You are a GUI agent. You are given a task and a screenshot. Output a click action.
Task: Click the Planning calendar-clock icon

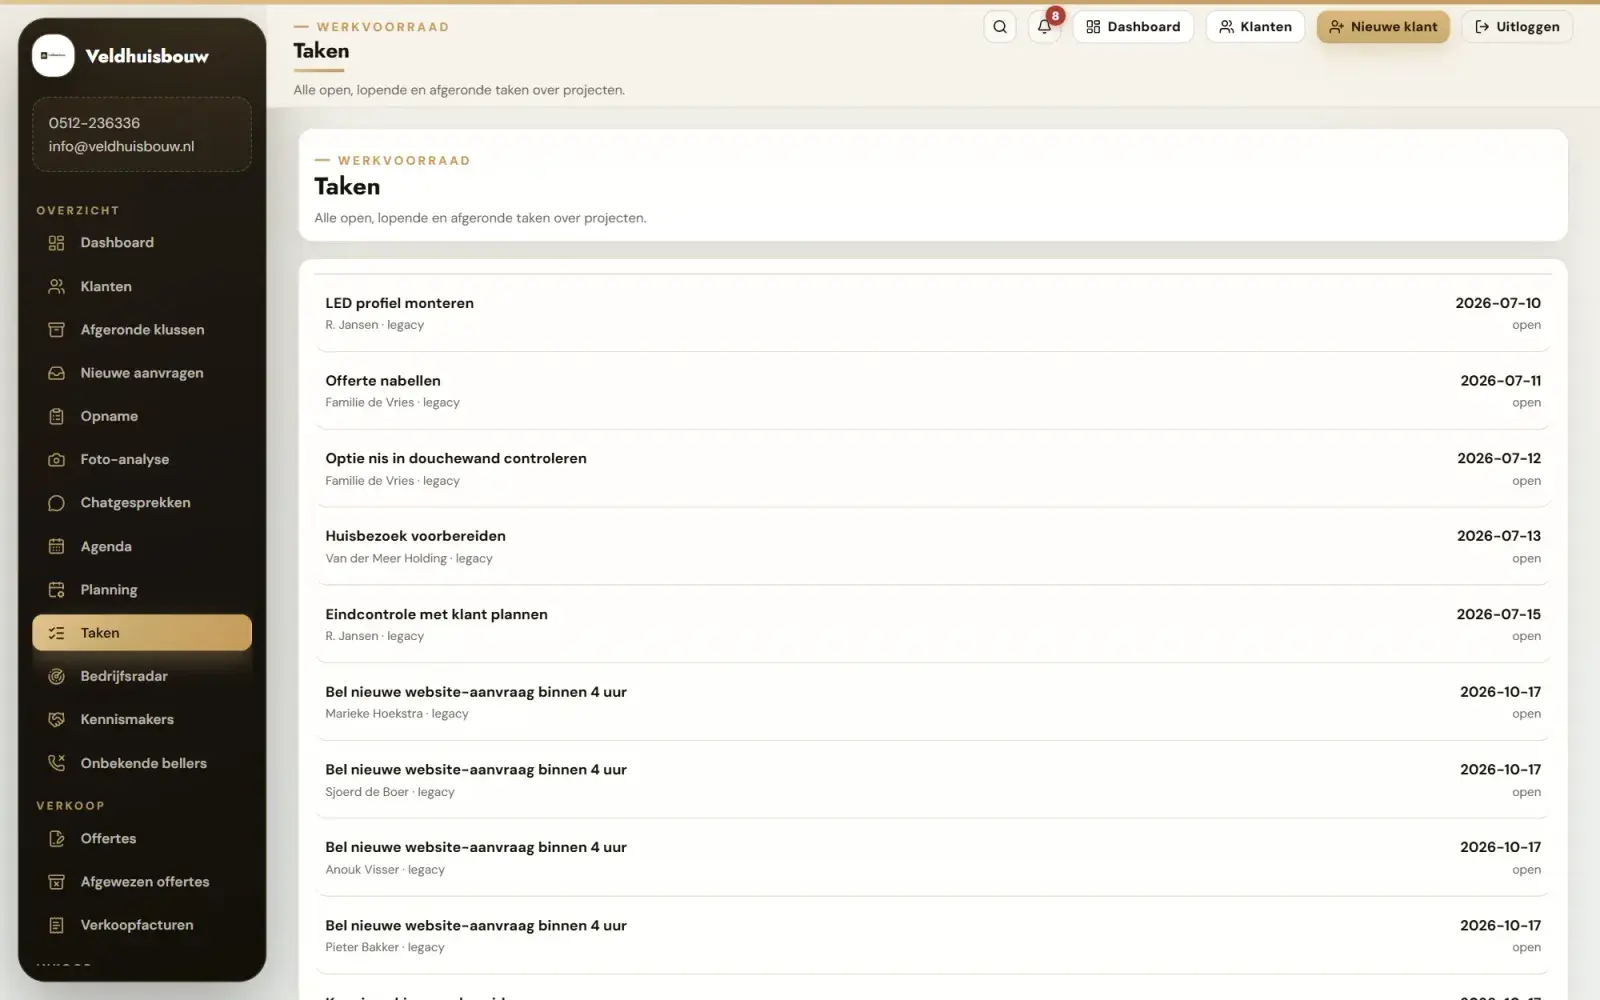click(57, 590)
